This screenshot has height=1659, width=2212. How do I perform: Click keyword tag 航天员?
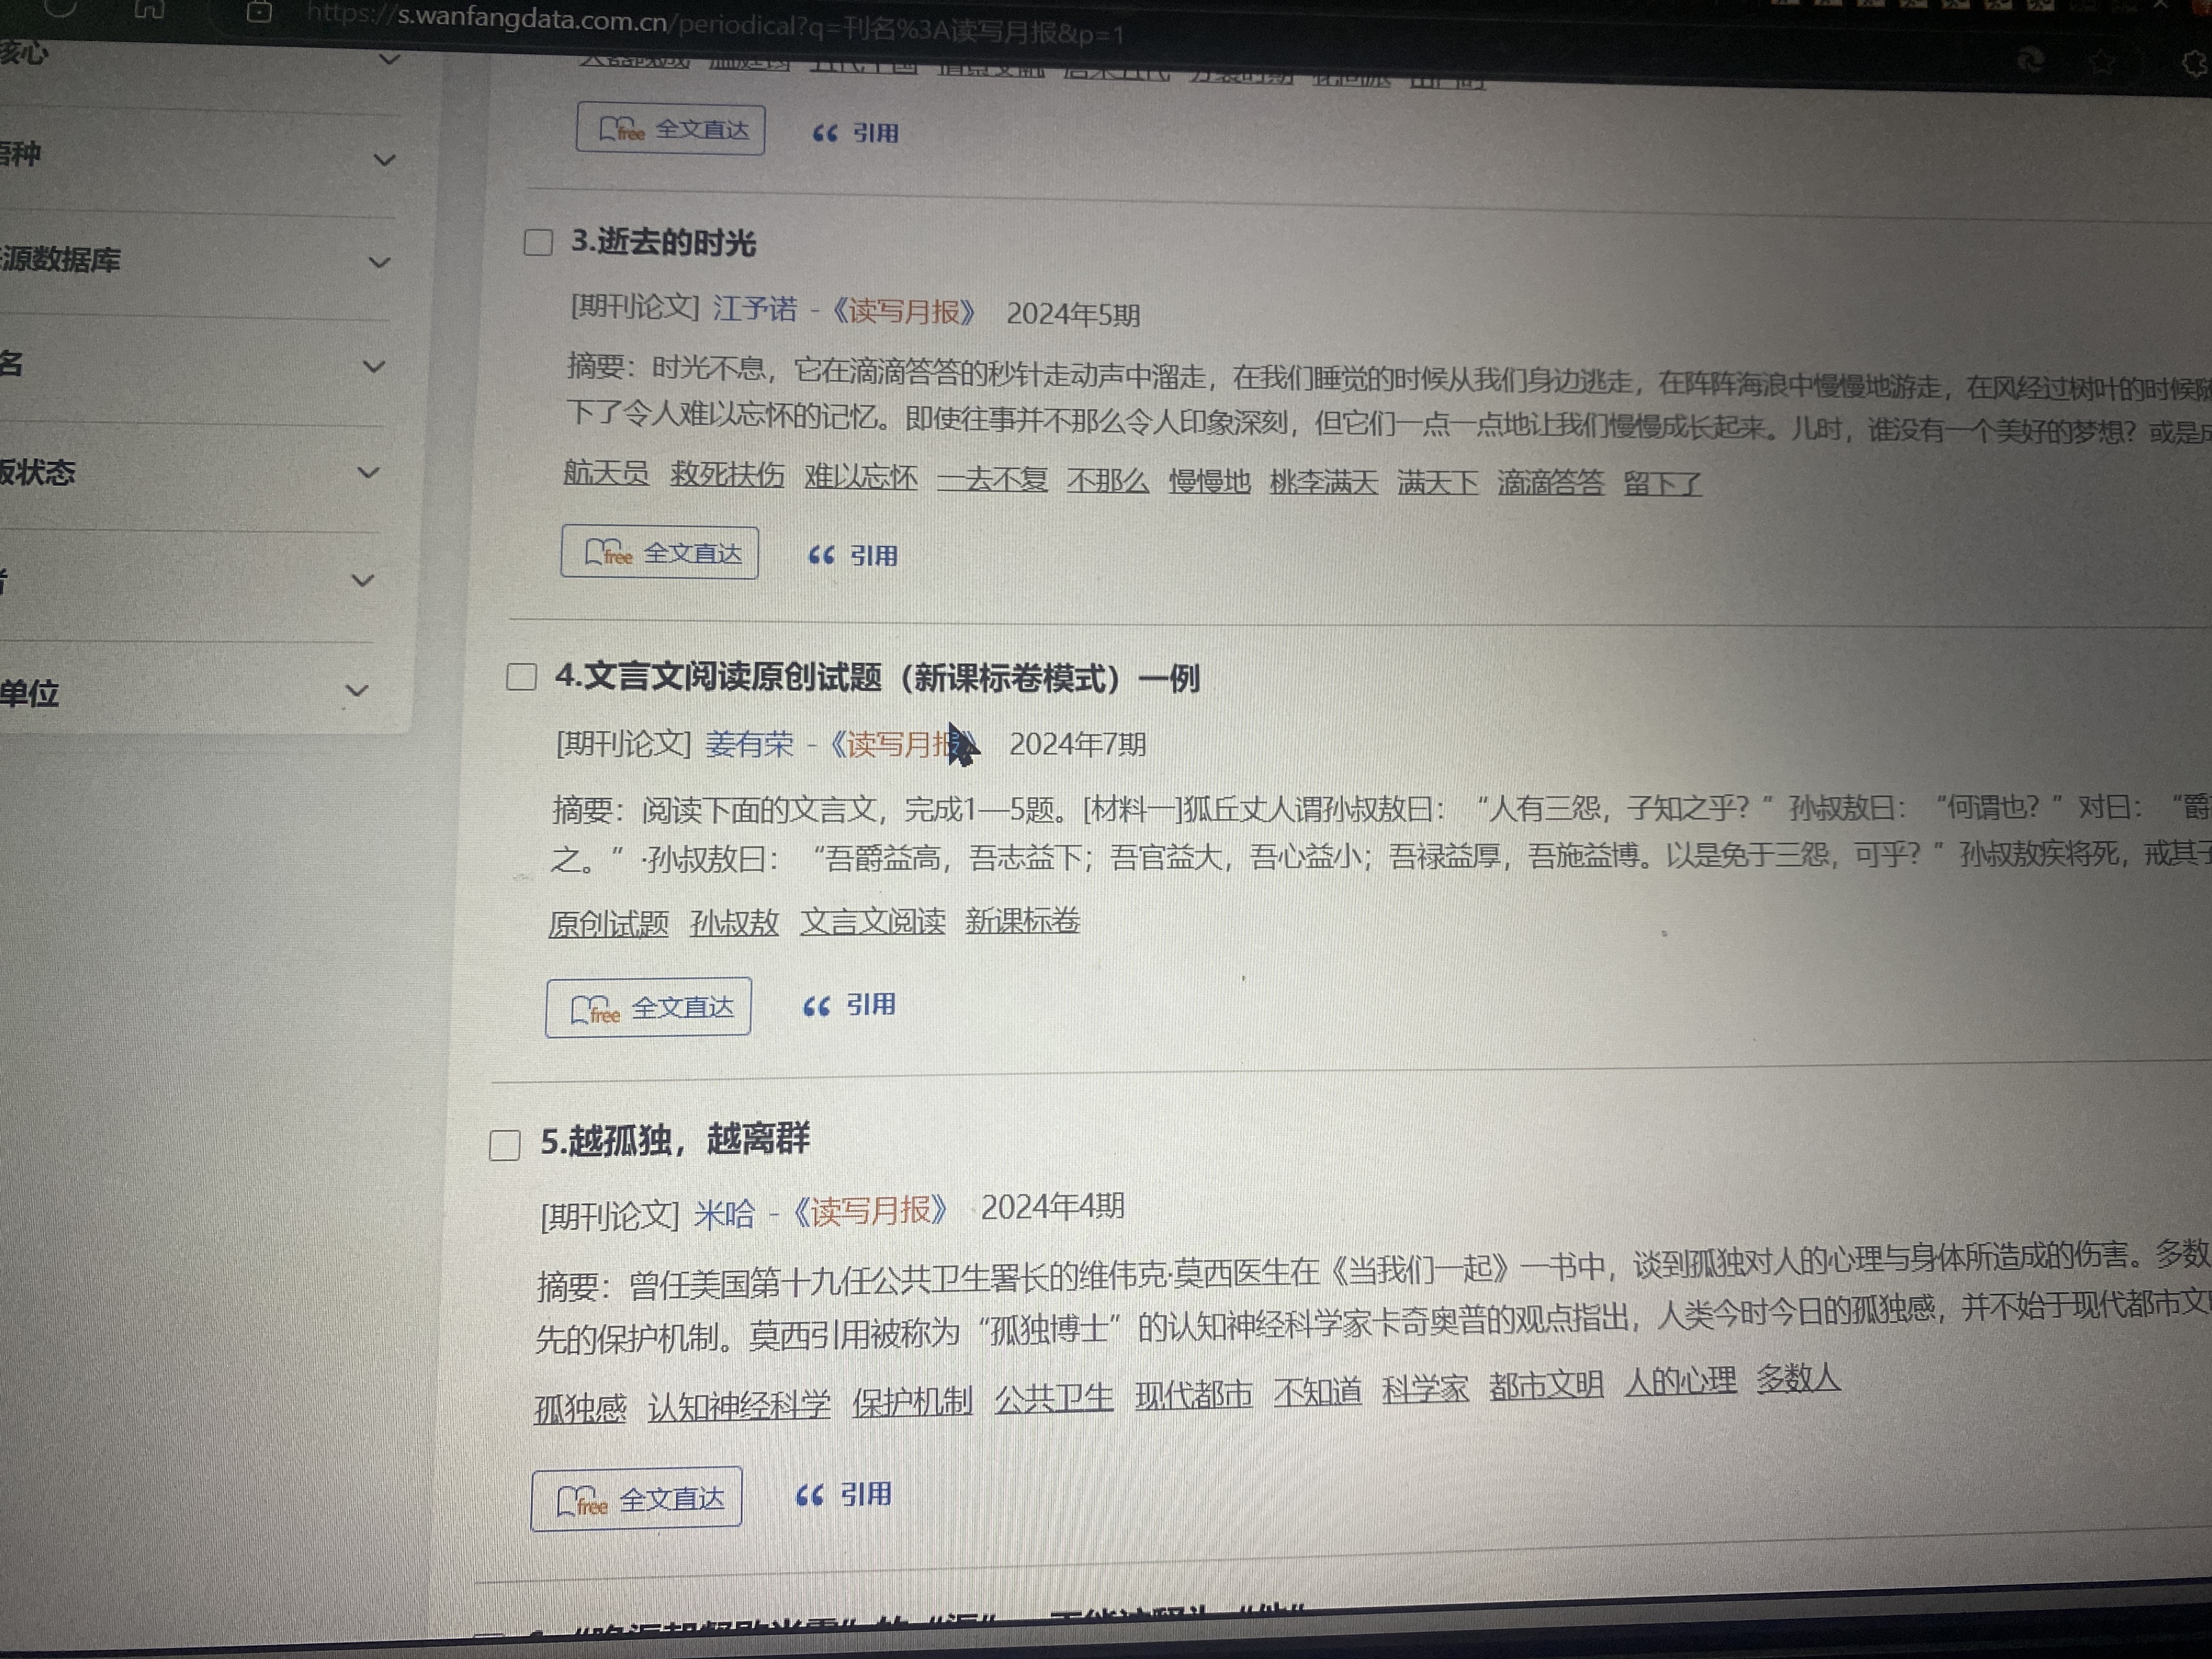(x=606, y=473)
